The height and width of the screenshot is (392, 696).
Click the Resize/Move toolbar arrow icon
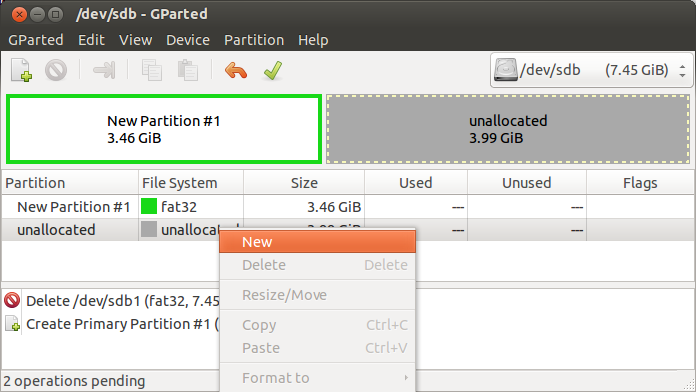[104, 70]
